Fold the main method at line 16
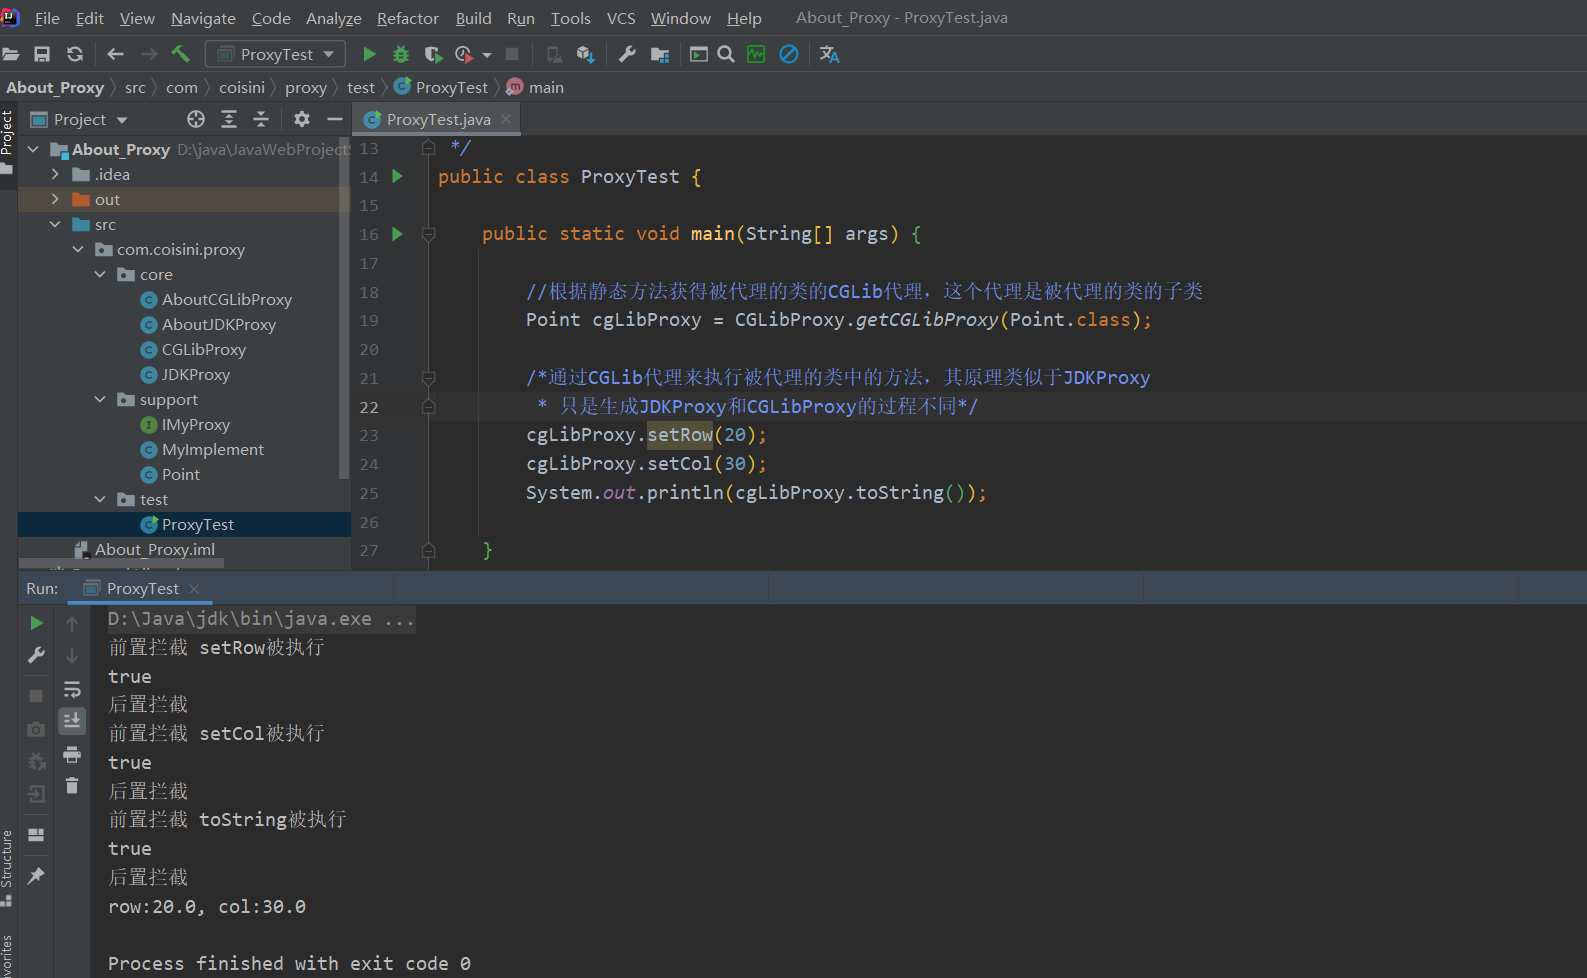 (x=428, y=234)
